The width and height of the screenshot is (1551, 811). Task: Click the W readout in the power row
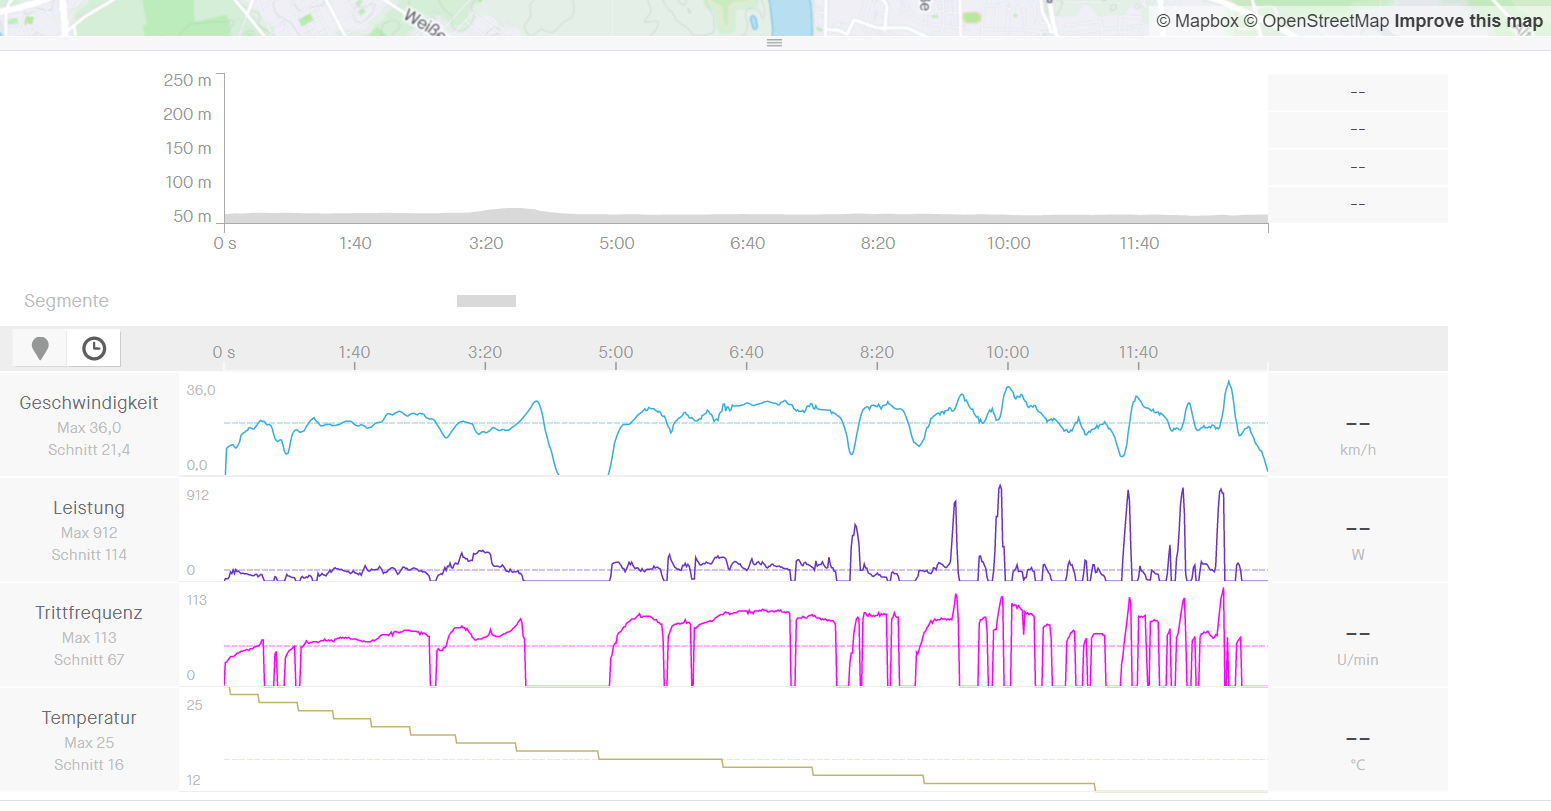click(1357, 555)
